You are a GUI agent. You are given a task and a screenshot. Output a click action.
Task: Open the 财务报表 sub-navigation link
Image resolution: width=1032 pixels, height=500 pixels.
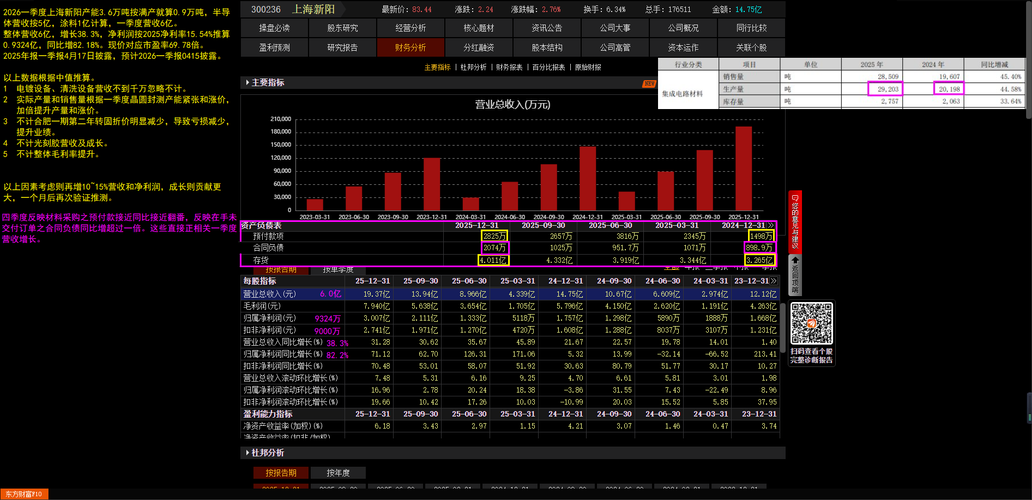[x=509, y=67]
